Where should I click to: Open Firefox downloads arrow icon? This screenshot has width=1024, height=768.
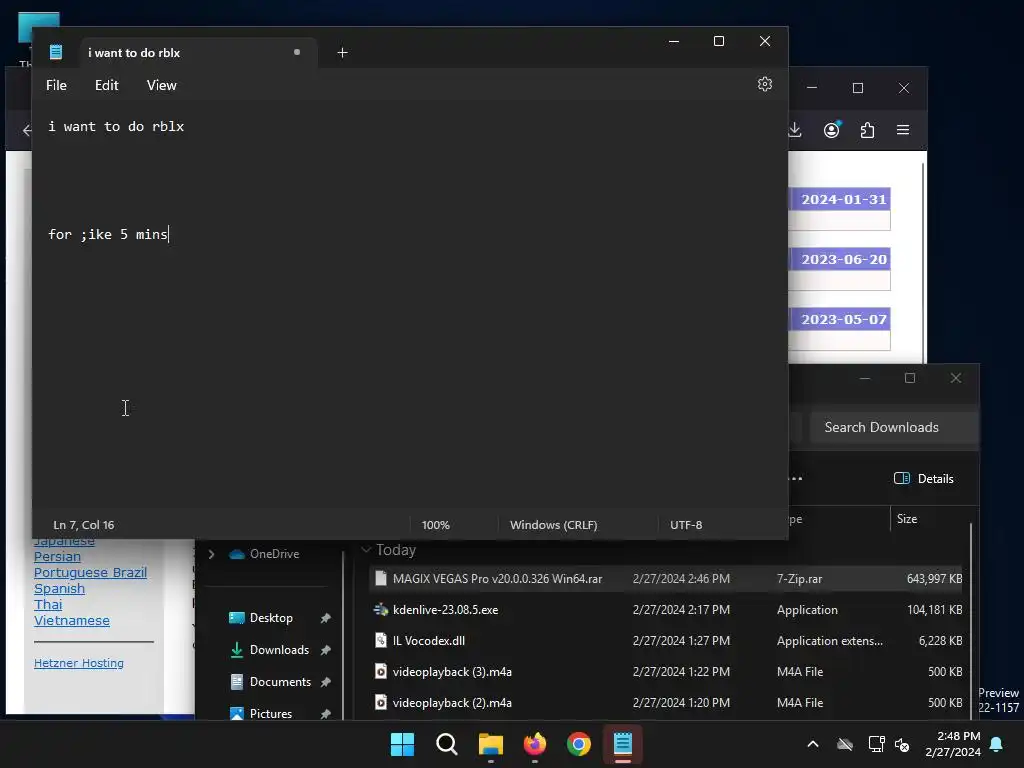click(x=795, y=130)
